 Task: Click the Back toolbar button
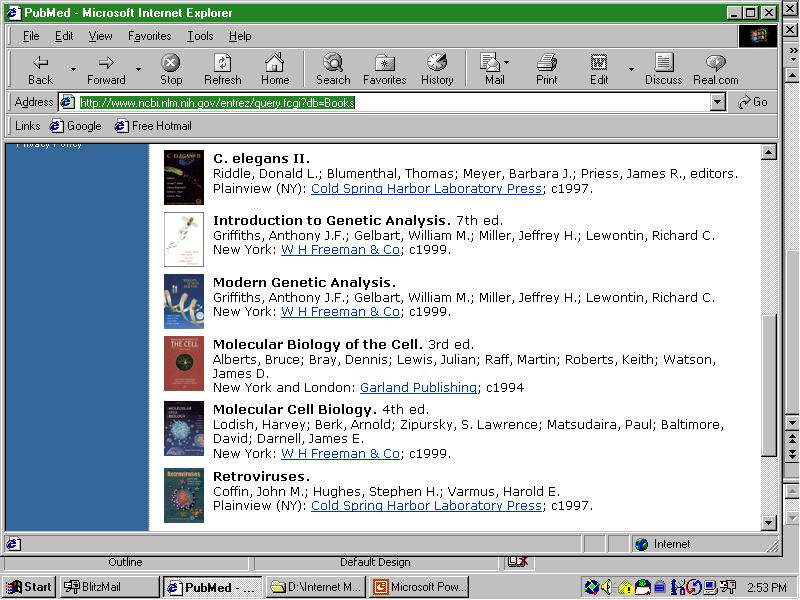(x=40, y=69)
